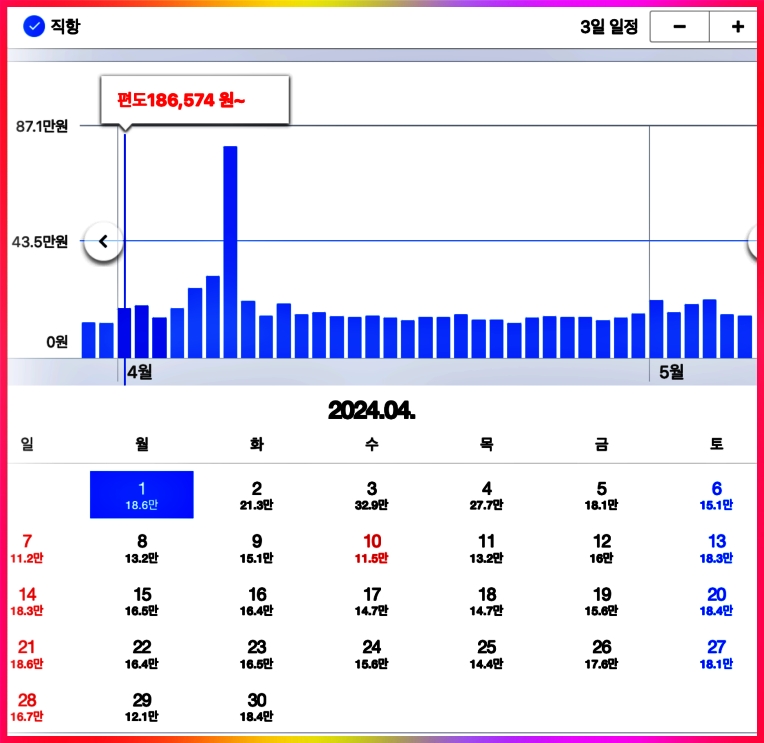This screenshot has height=743, width=764.
Task: Select Sunday April 7 priced 11.2만
Action: pyautogui.click(x=27, y=549)
